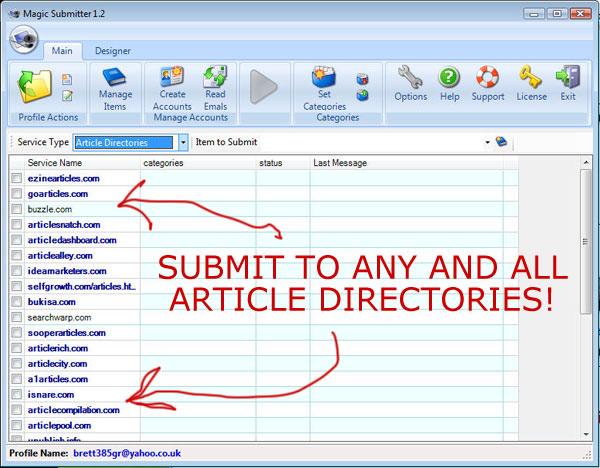Click the book icon beside Item to Submit
The image size is (600, 468).
[x=501, y=142]
